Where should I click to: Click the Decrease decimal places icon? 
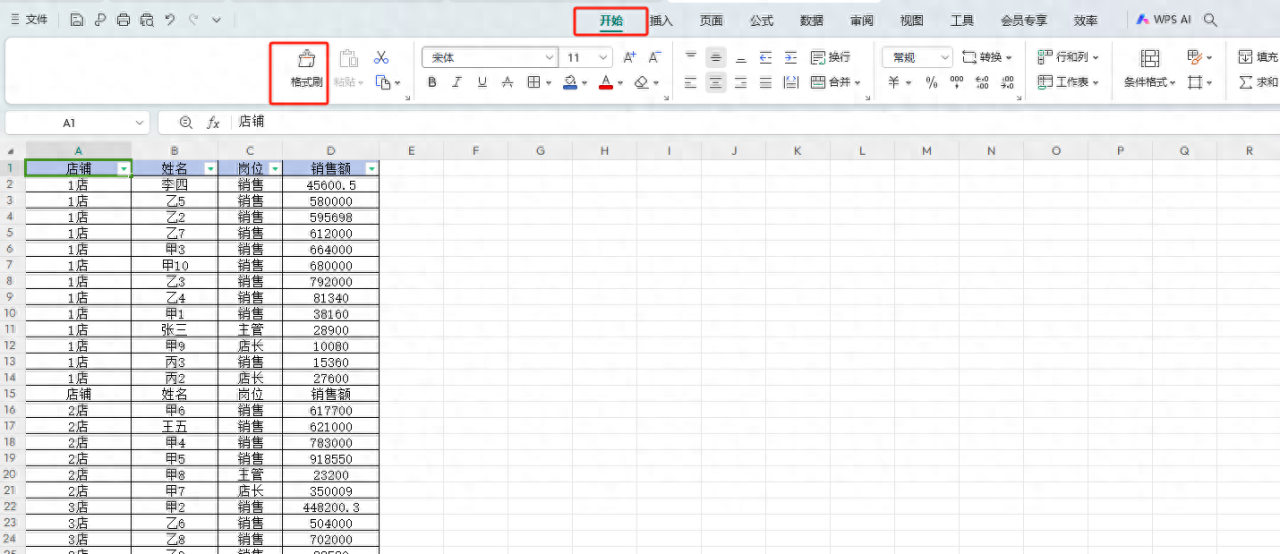point(1006,83)
